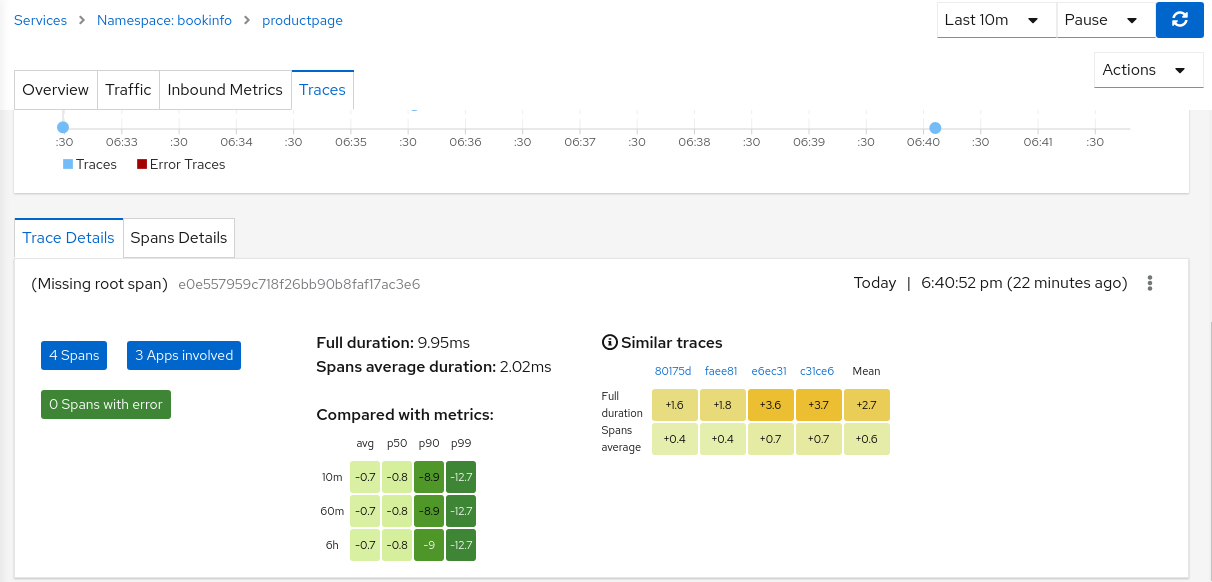Select the Spans Details tab
1212x582 pixels.
[x=179, y=238]
